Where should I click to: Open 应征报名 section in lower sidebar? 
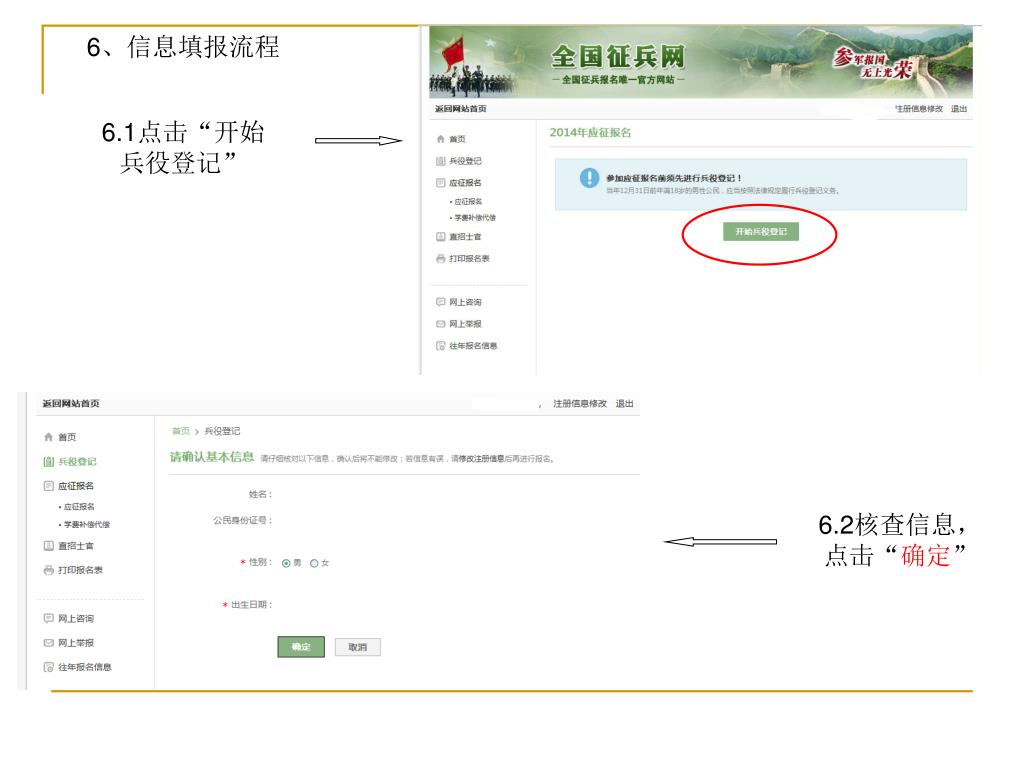click(76, 486)
